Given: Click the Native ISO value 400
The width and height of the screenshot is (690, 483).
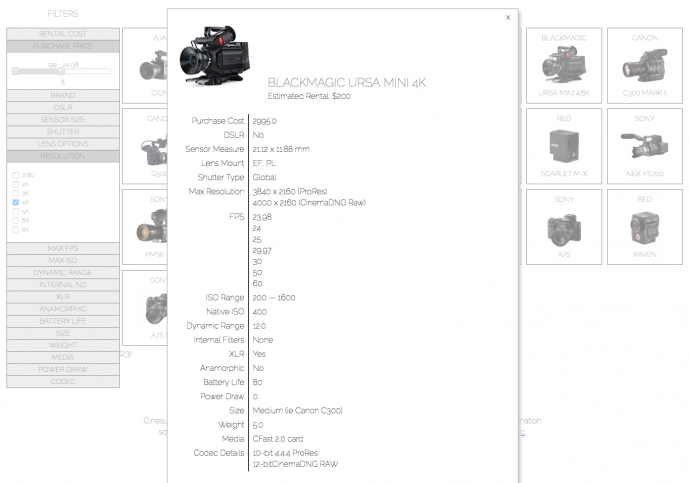Looking at the screenshot, I should point(260,312).
